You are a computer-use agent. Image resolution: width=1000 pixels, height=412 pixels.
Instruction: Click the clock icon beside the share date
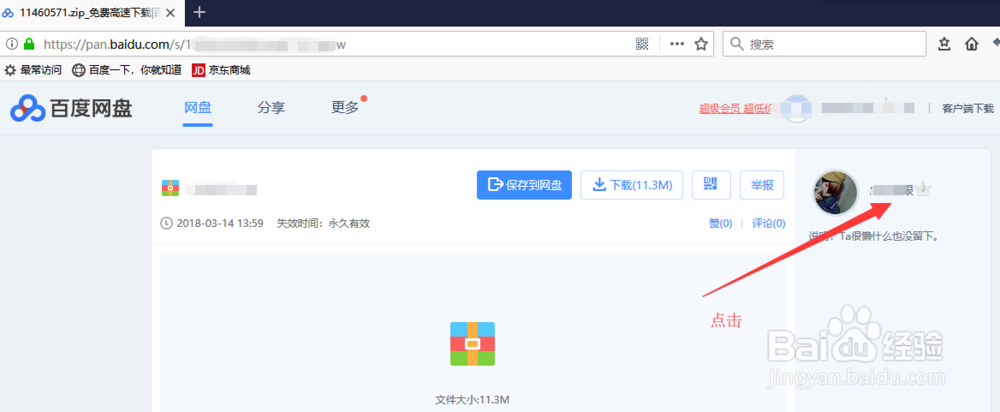tap(166, 223)
